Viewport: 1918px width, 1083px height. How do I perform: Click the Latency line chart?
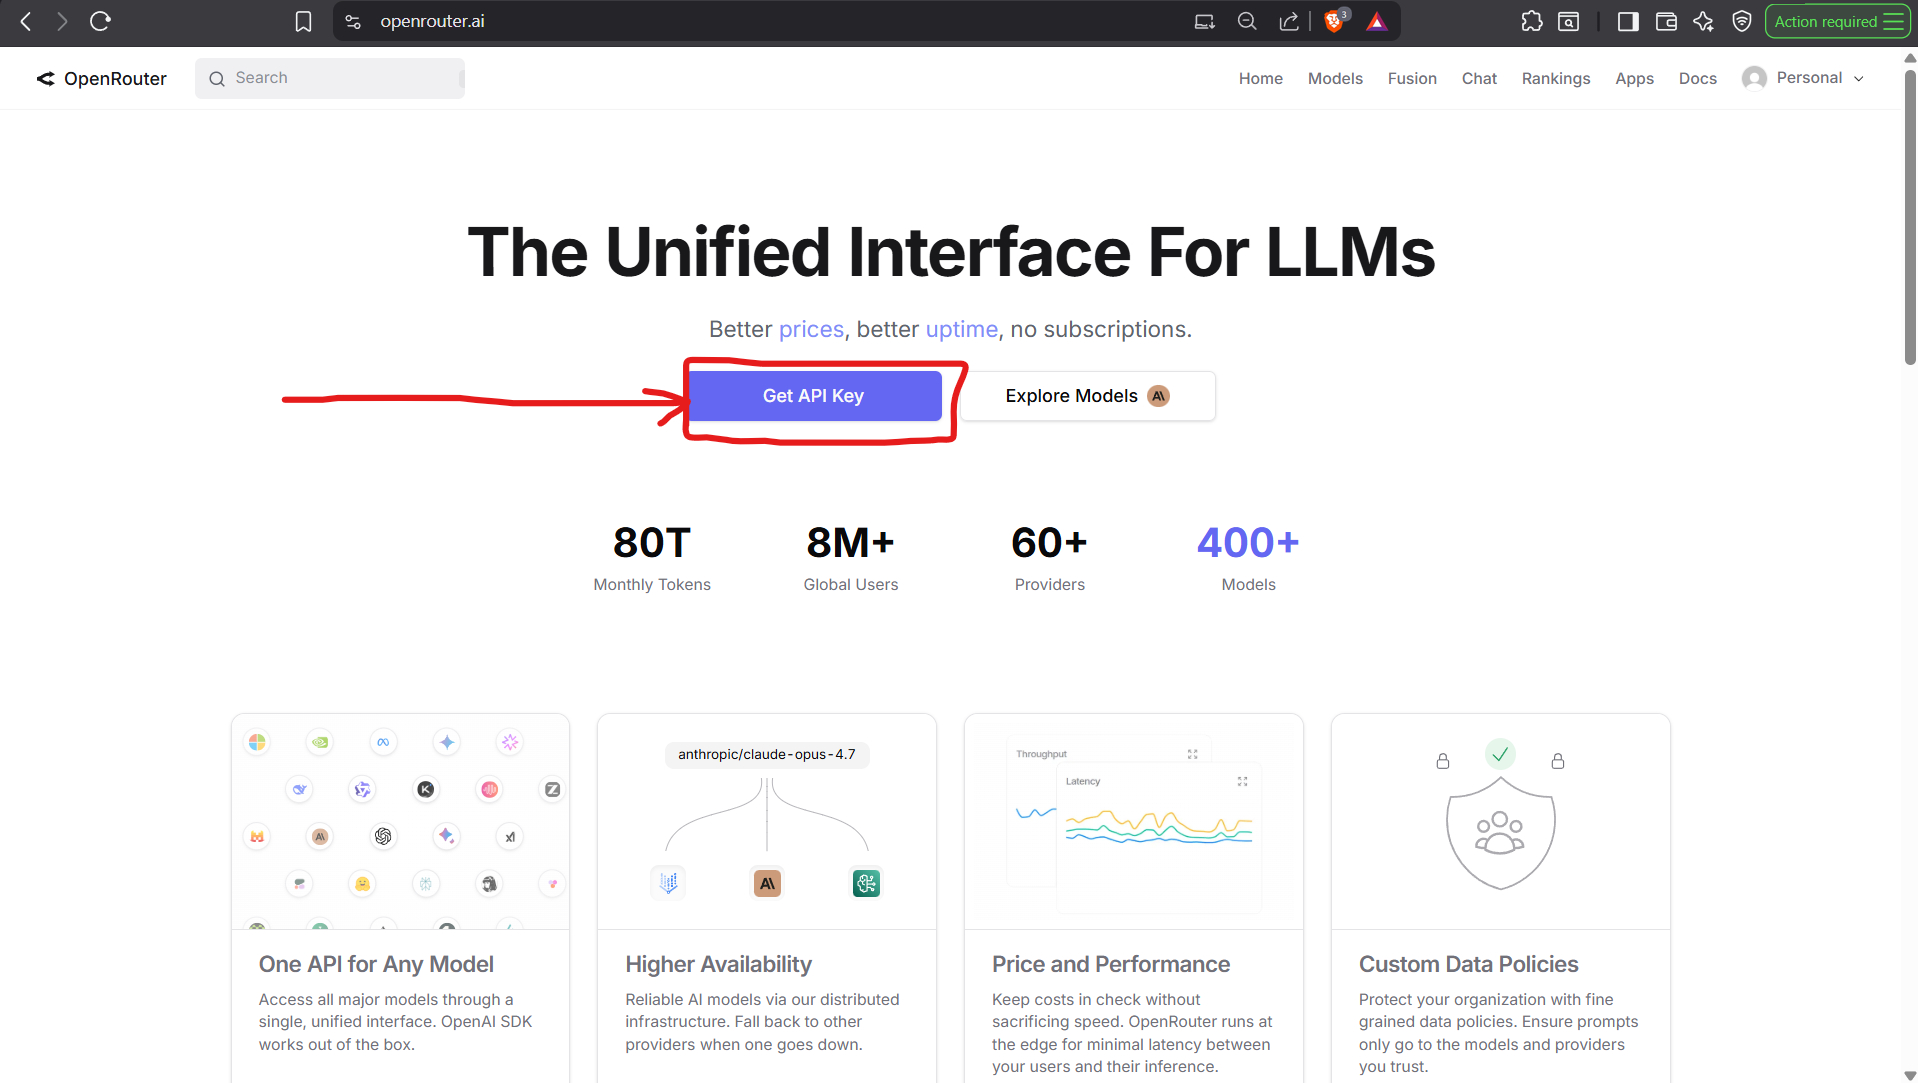coord(1158,828)
